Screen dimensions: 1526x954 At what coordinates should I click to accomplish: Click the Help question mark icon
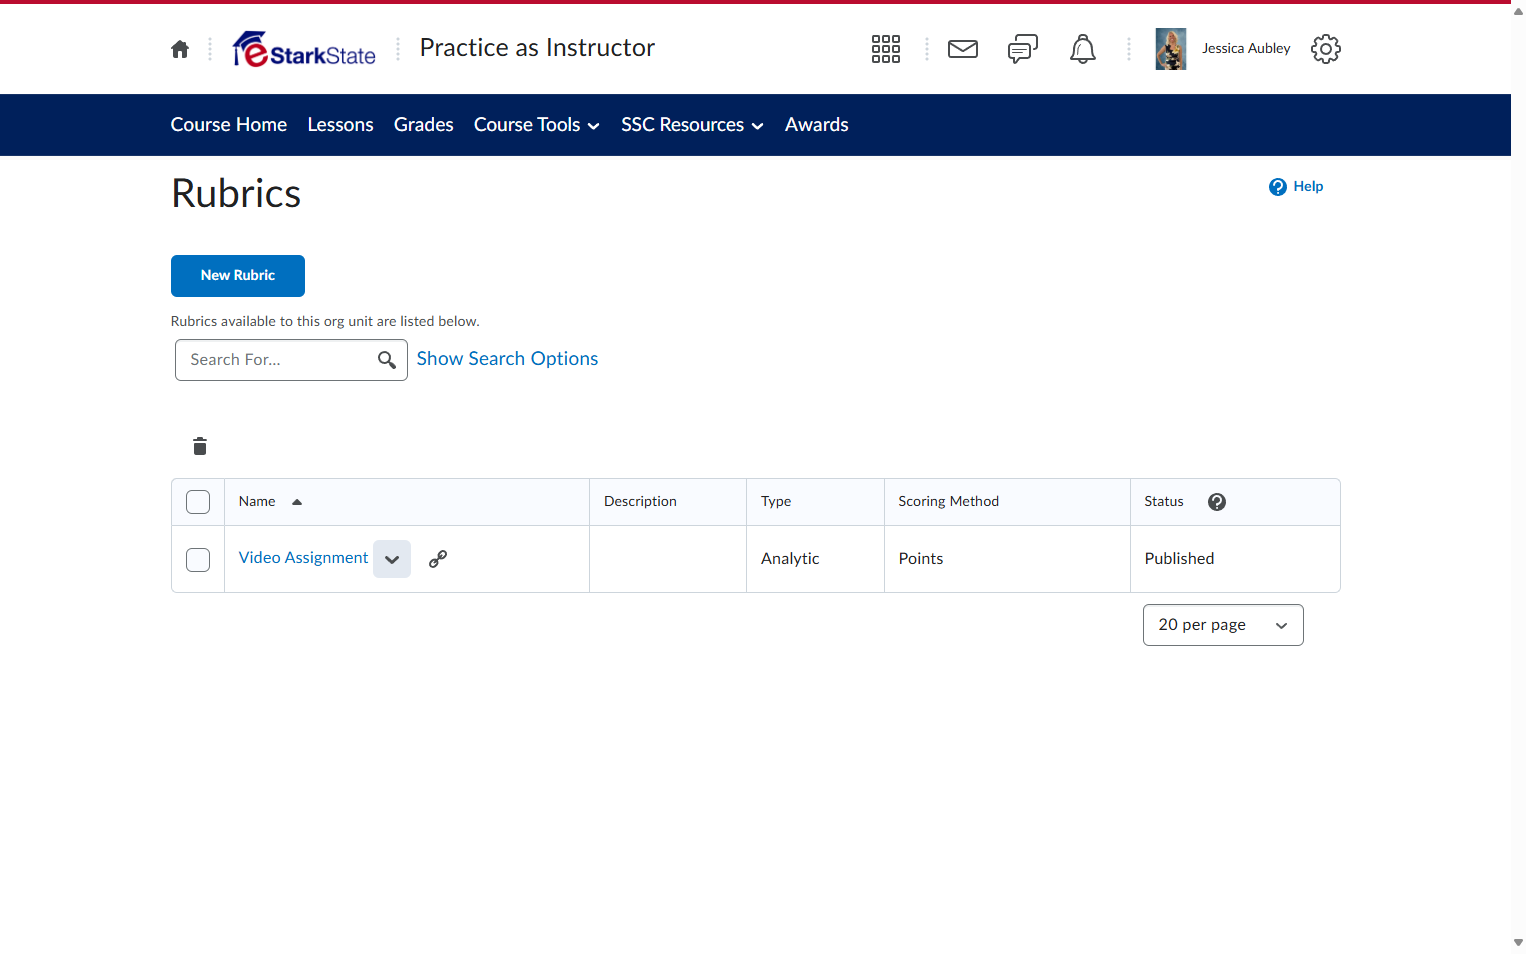[x=1278, y=187]
